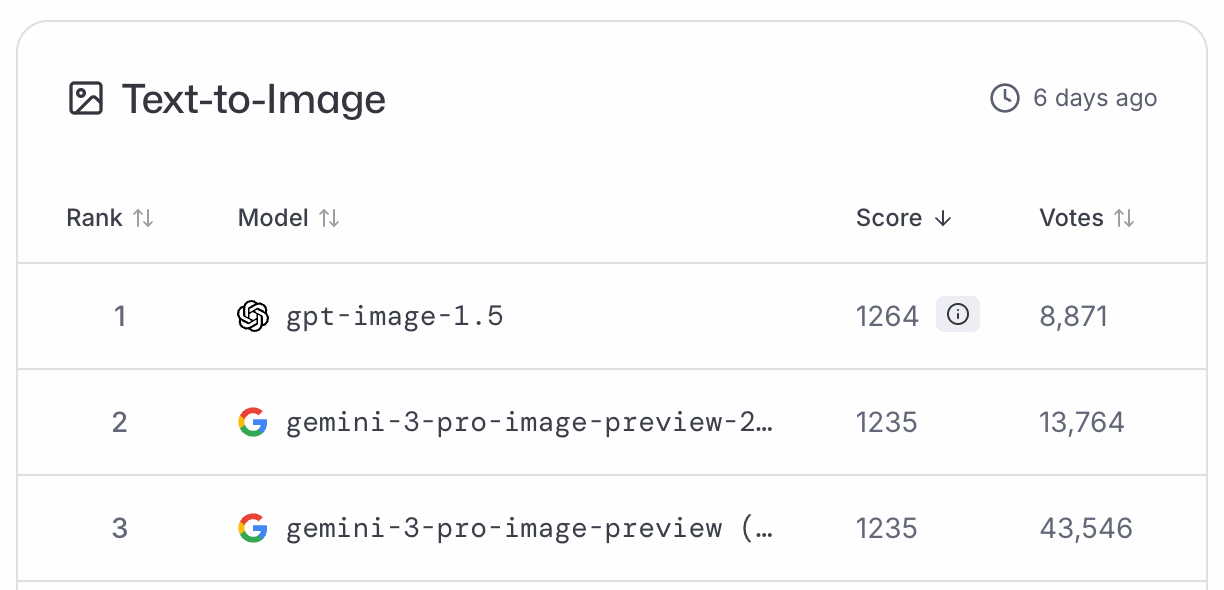The height and width of the screenshot is (590, 1224).
Task: Sort by Rank column header
Action: pos(95,218)
